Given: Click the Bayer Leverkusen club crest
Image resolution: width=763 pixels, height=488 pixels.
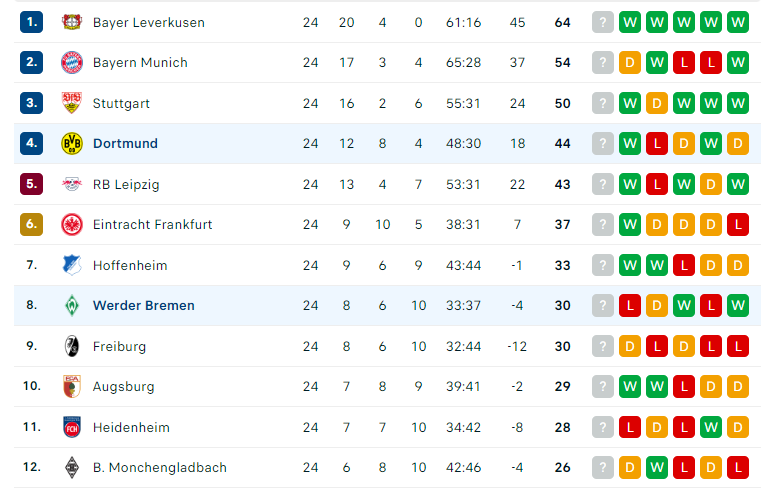Looking at the screenshot, I should pos(72,22).
